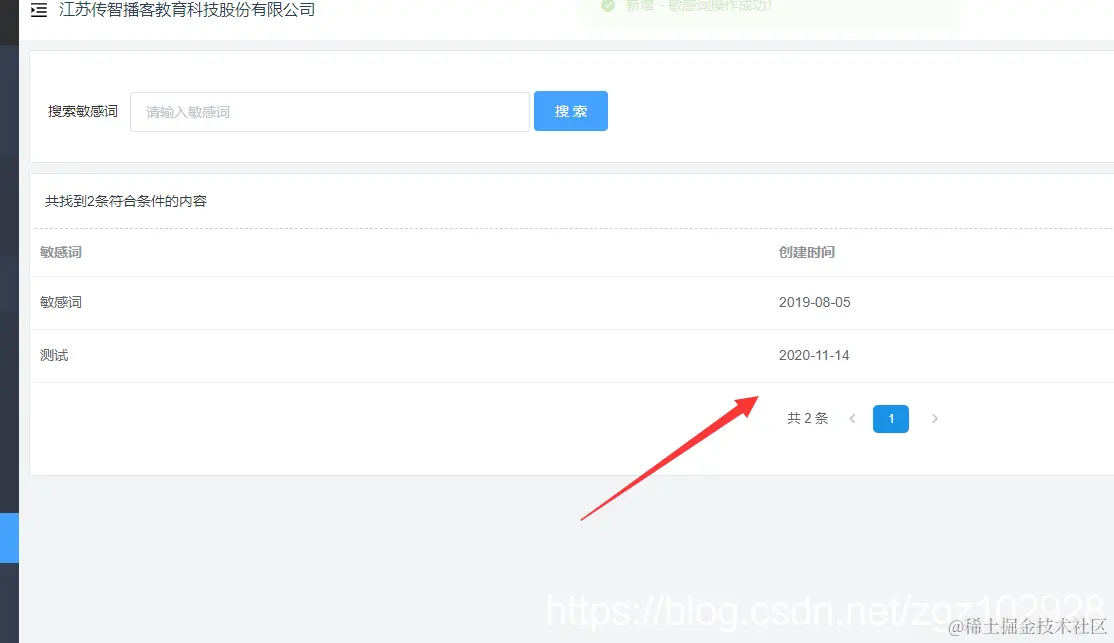Click the 共找到2条符合条件的内容 result summary
This screenshot has width=1114, height=643.
pos(126,201)
